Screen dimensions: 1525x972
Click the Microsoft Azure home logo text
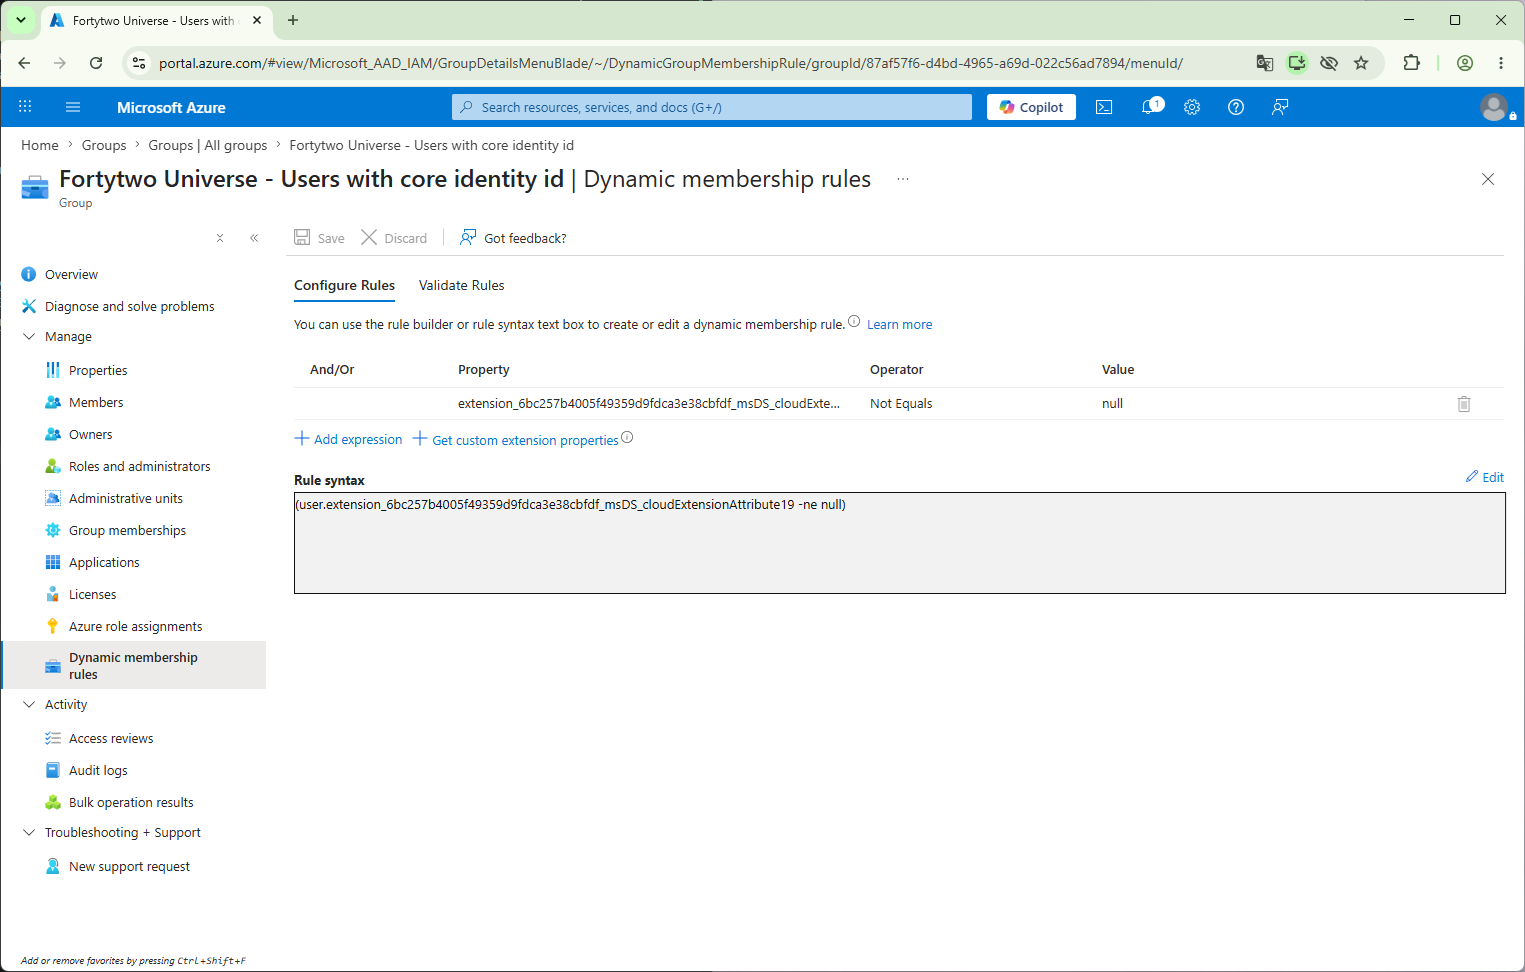pos(171,107)
